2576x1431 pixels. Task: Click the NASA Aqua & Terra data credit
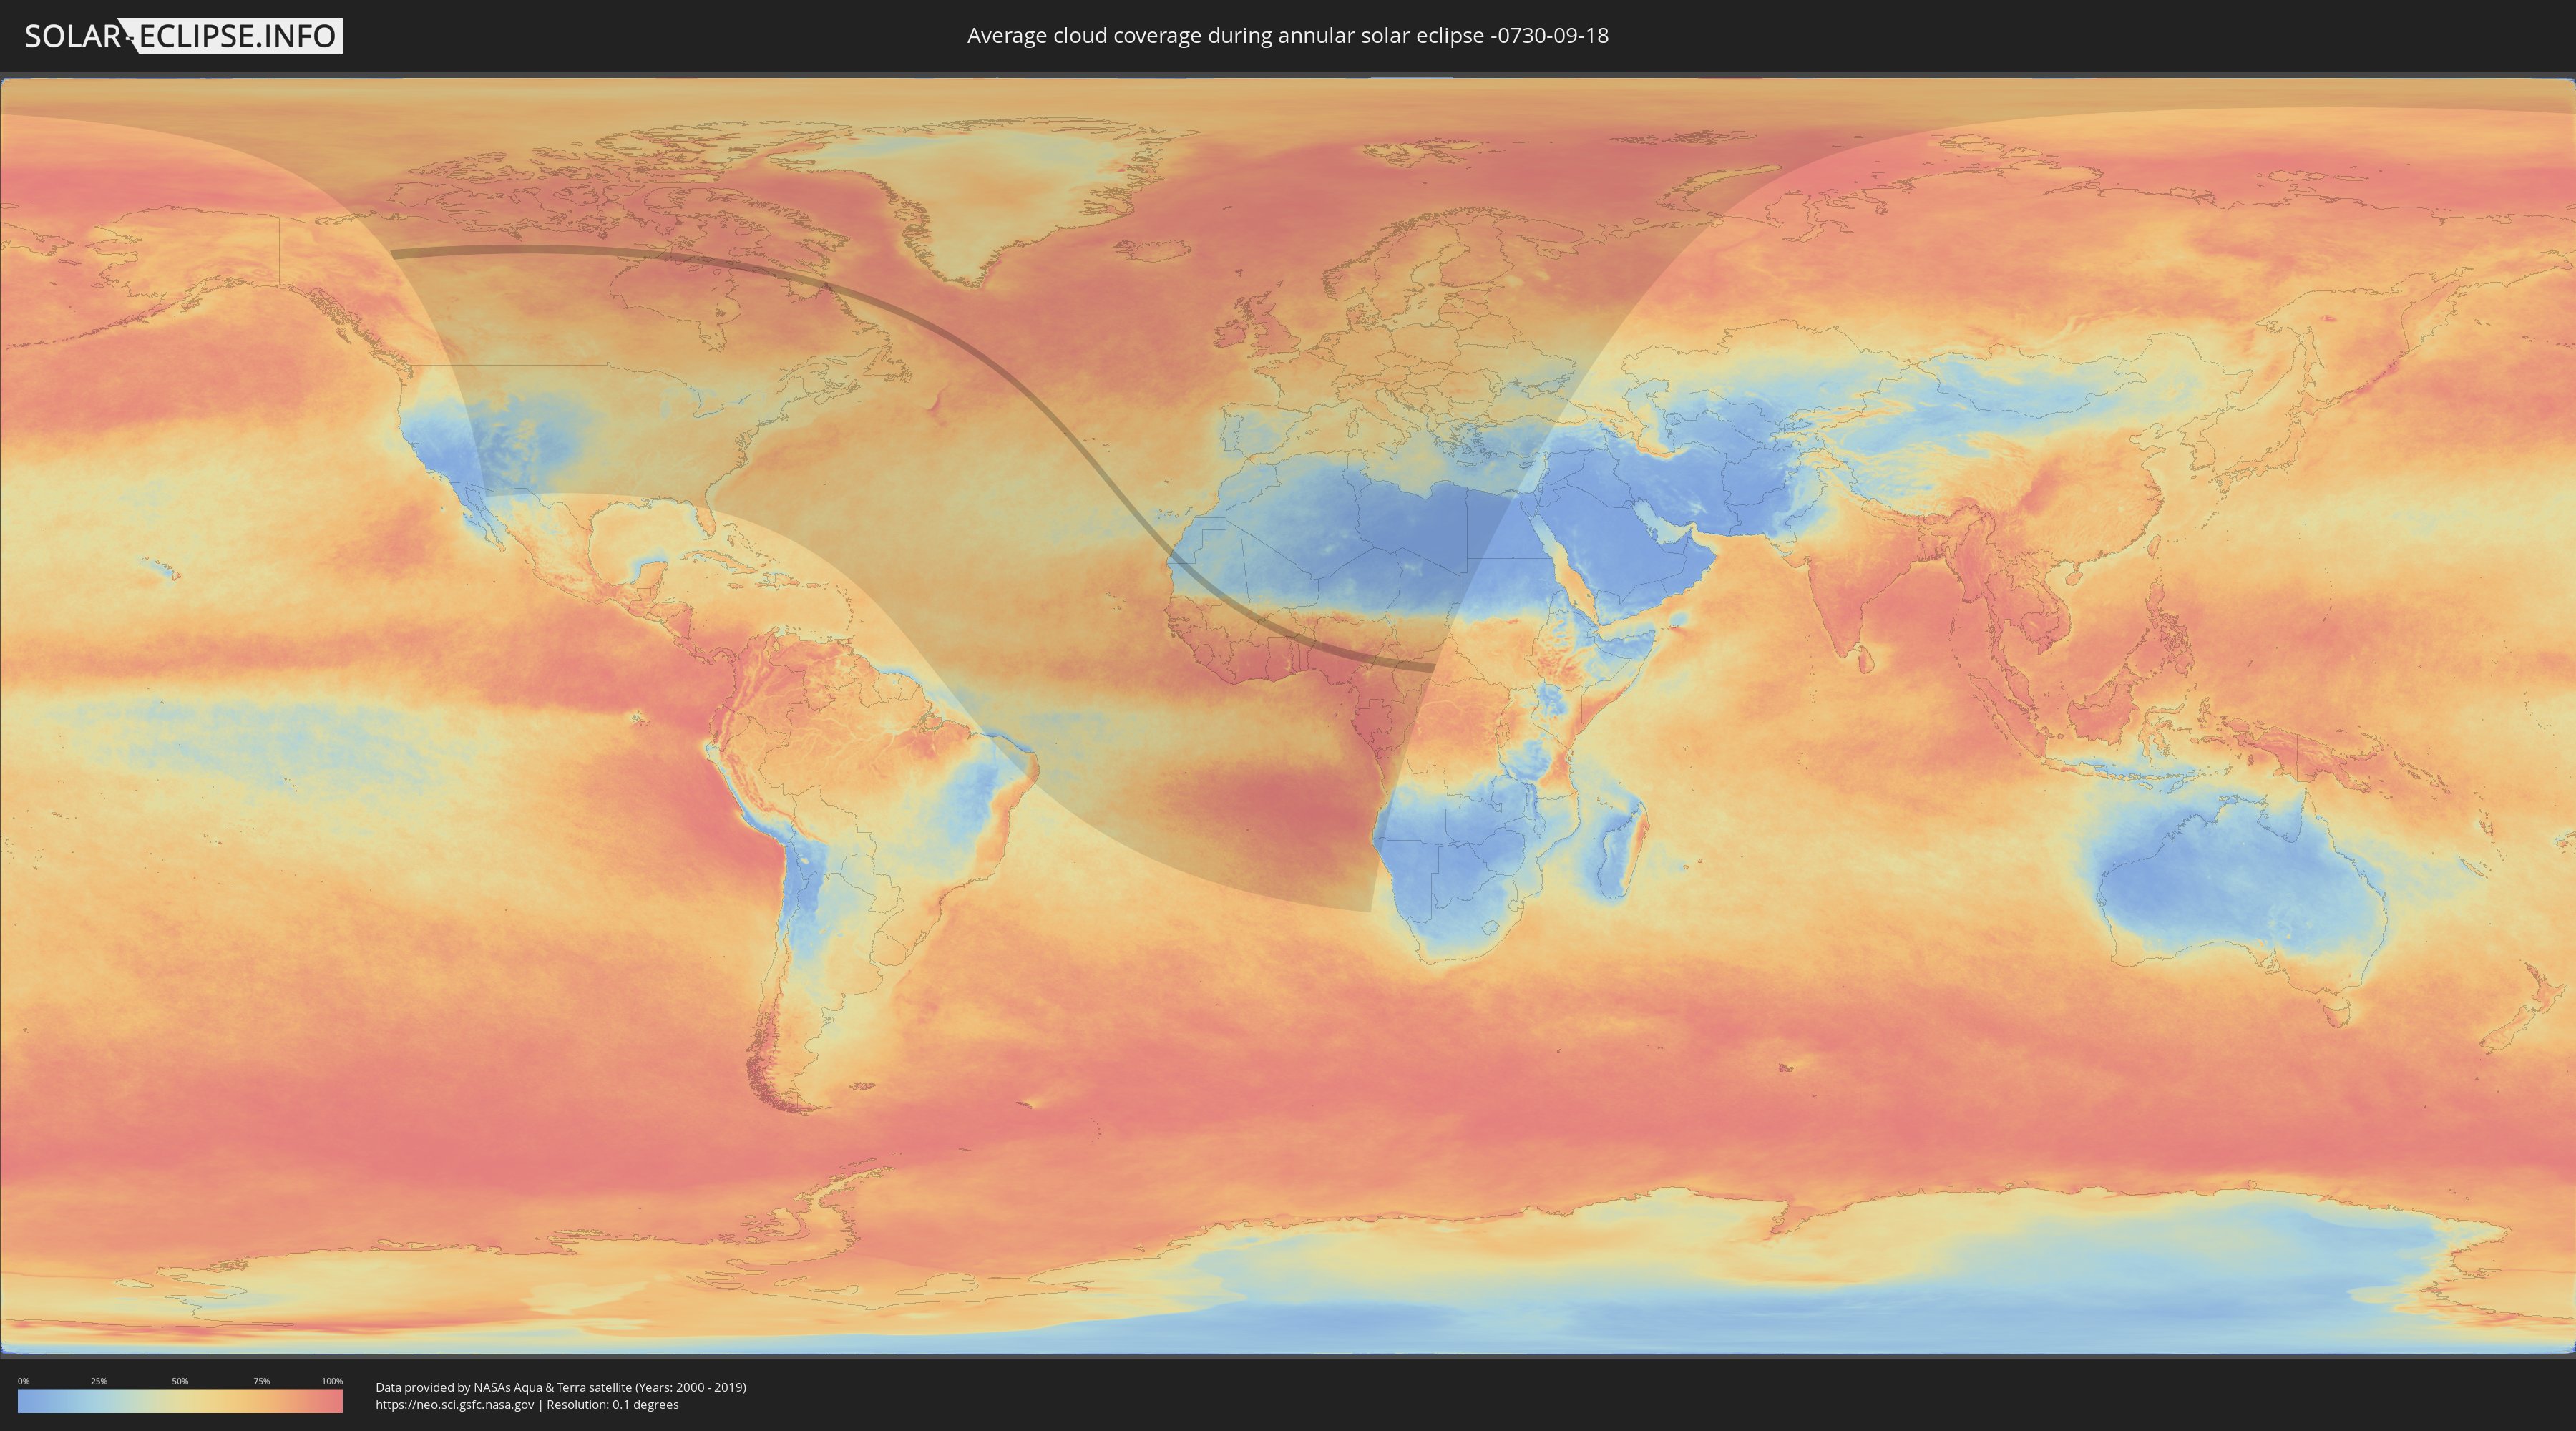[x=560, y=1387]
